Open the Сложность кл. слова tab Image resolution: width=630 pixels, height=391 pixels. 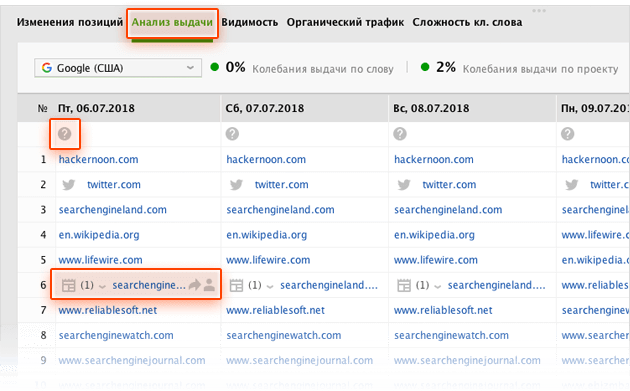pyautogui.click(x=467, y=22)
